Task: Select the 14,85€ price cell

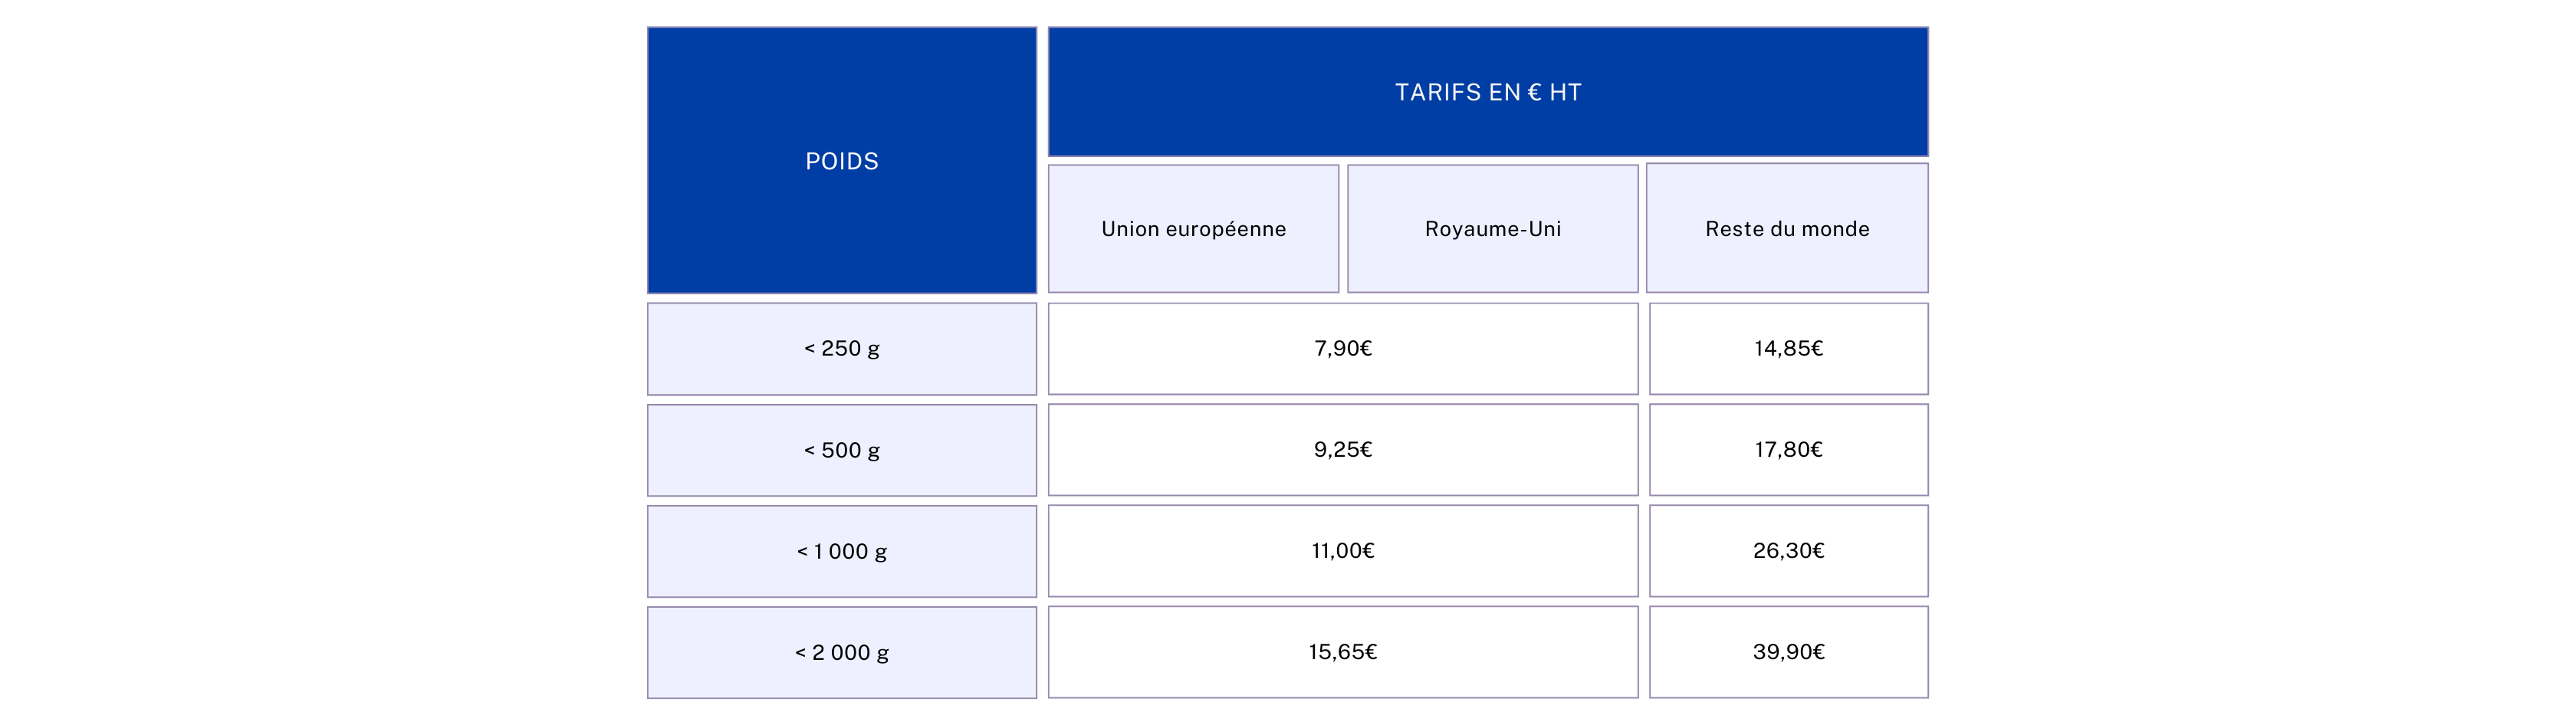Action: 1788,349
